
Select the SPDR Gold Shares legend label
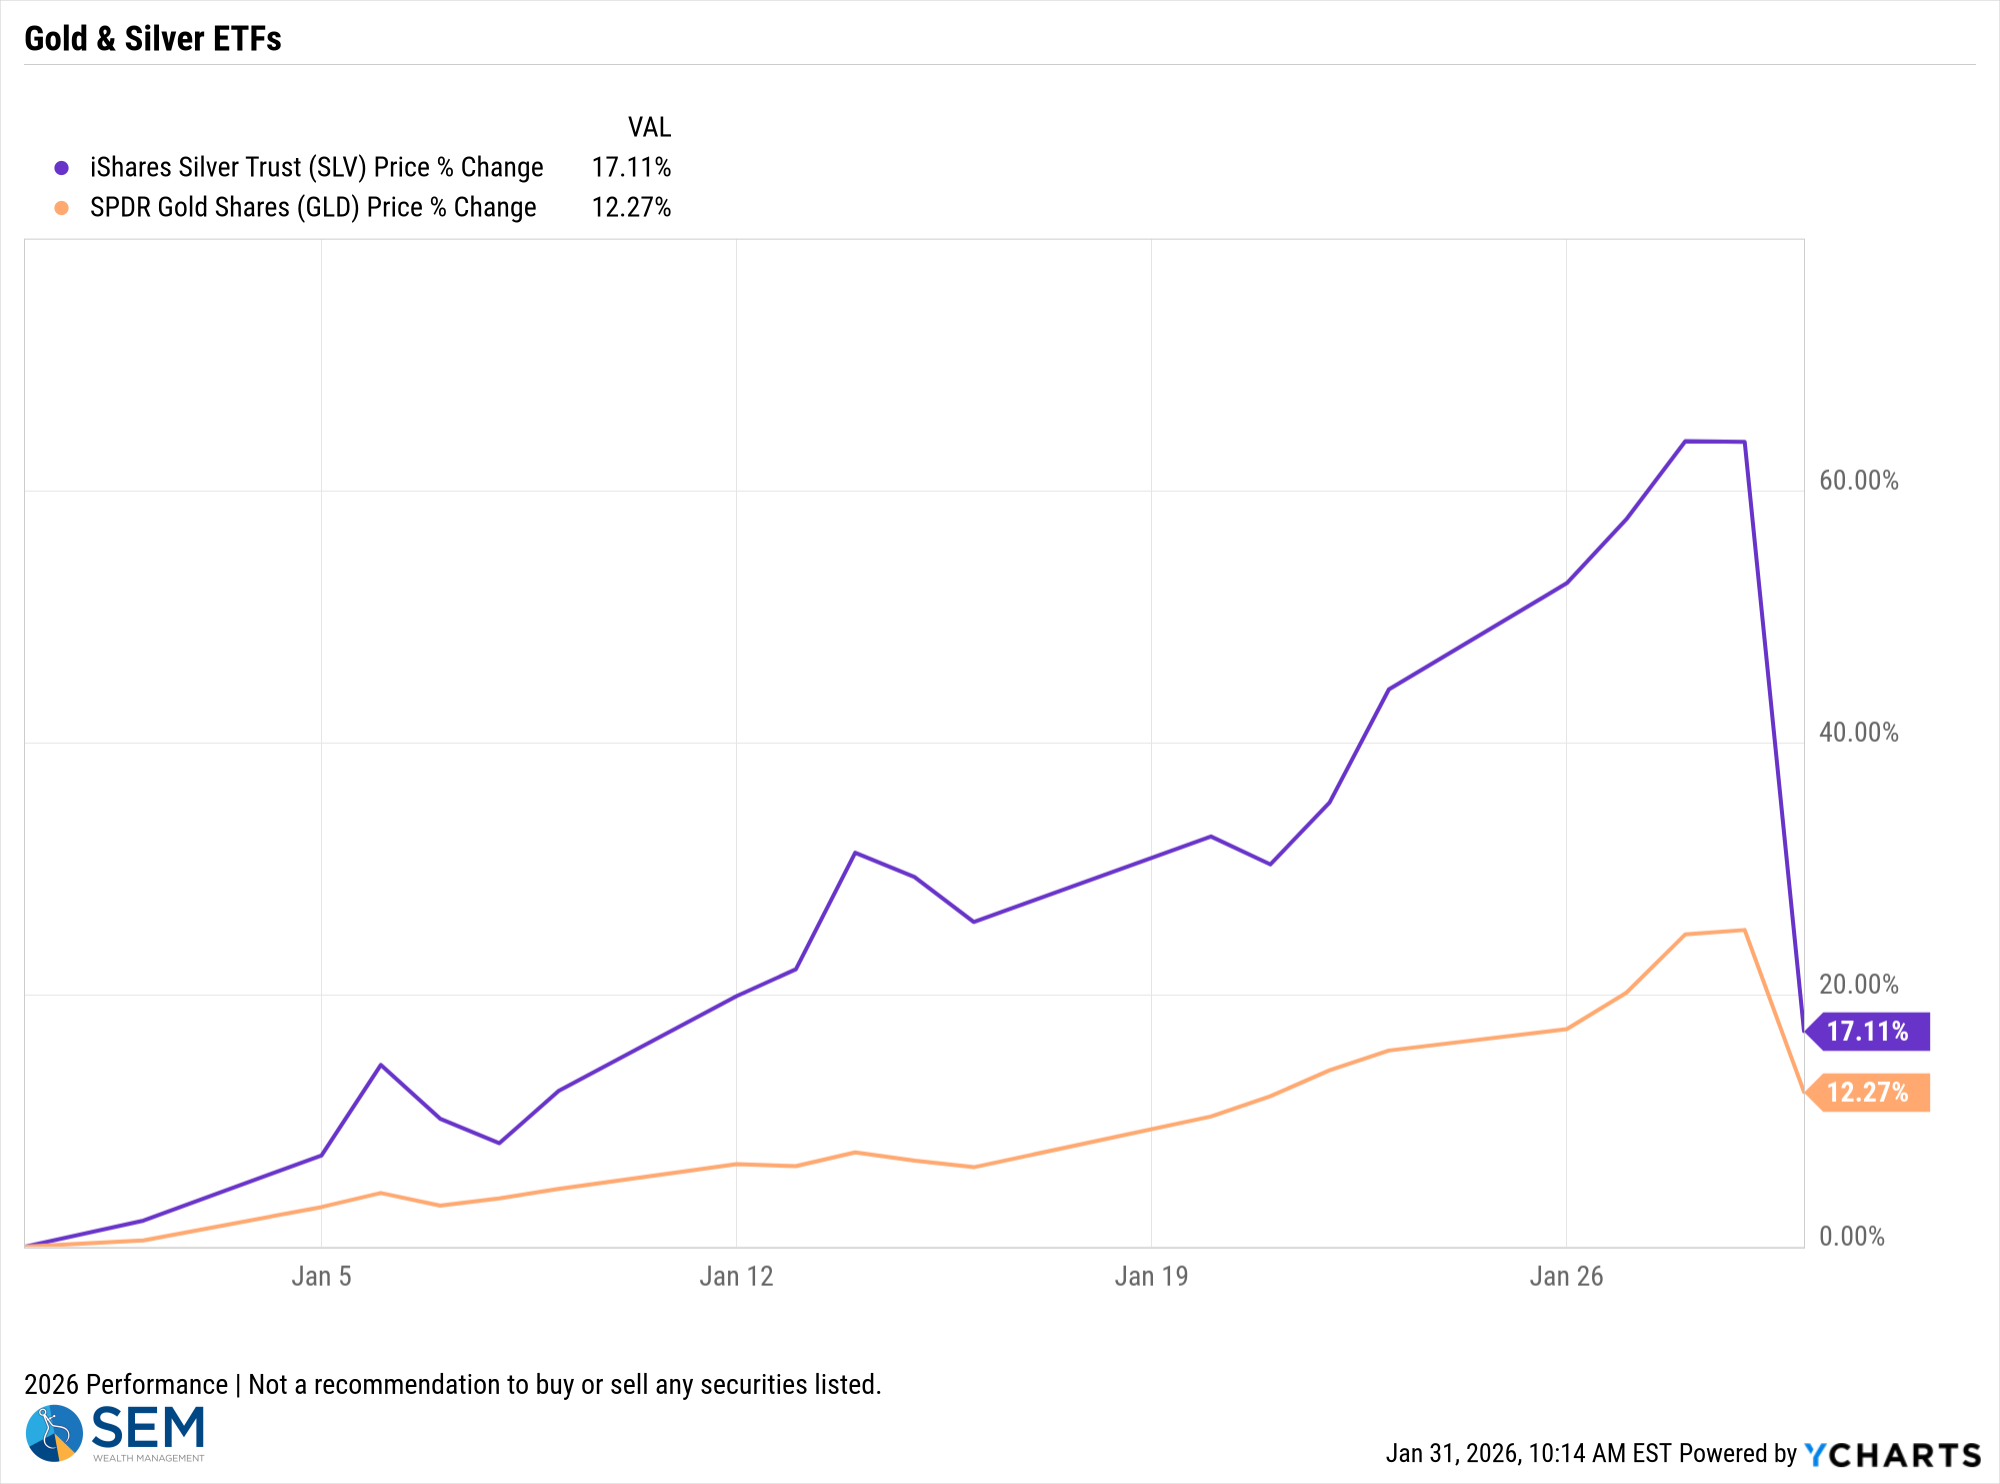(313, 207)
